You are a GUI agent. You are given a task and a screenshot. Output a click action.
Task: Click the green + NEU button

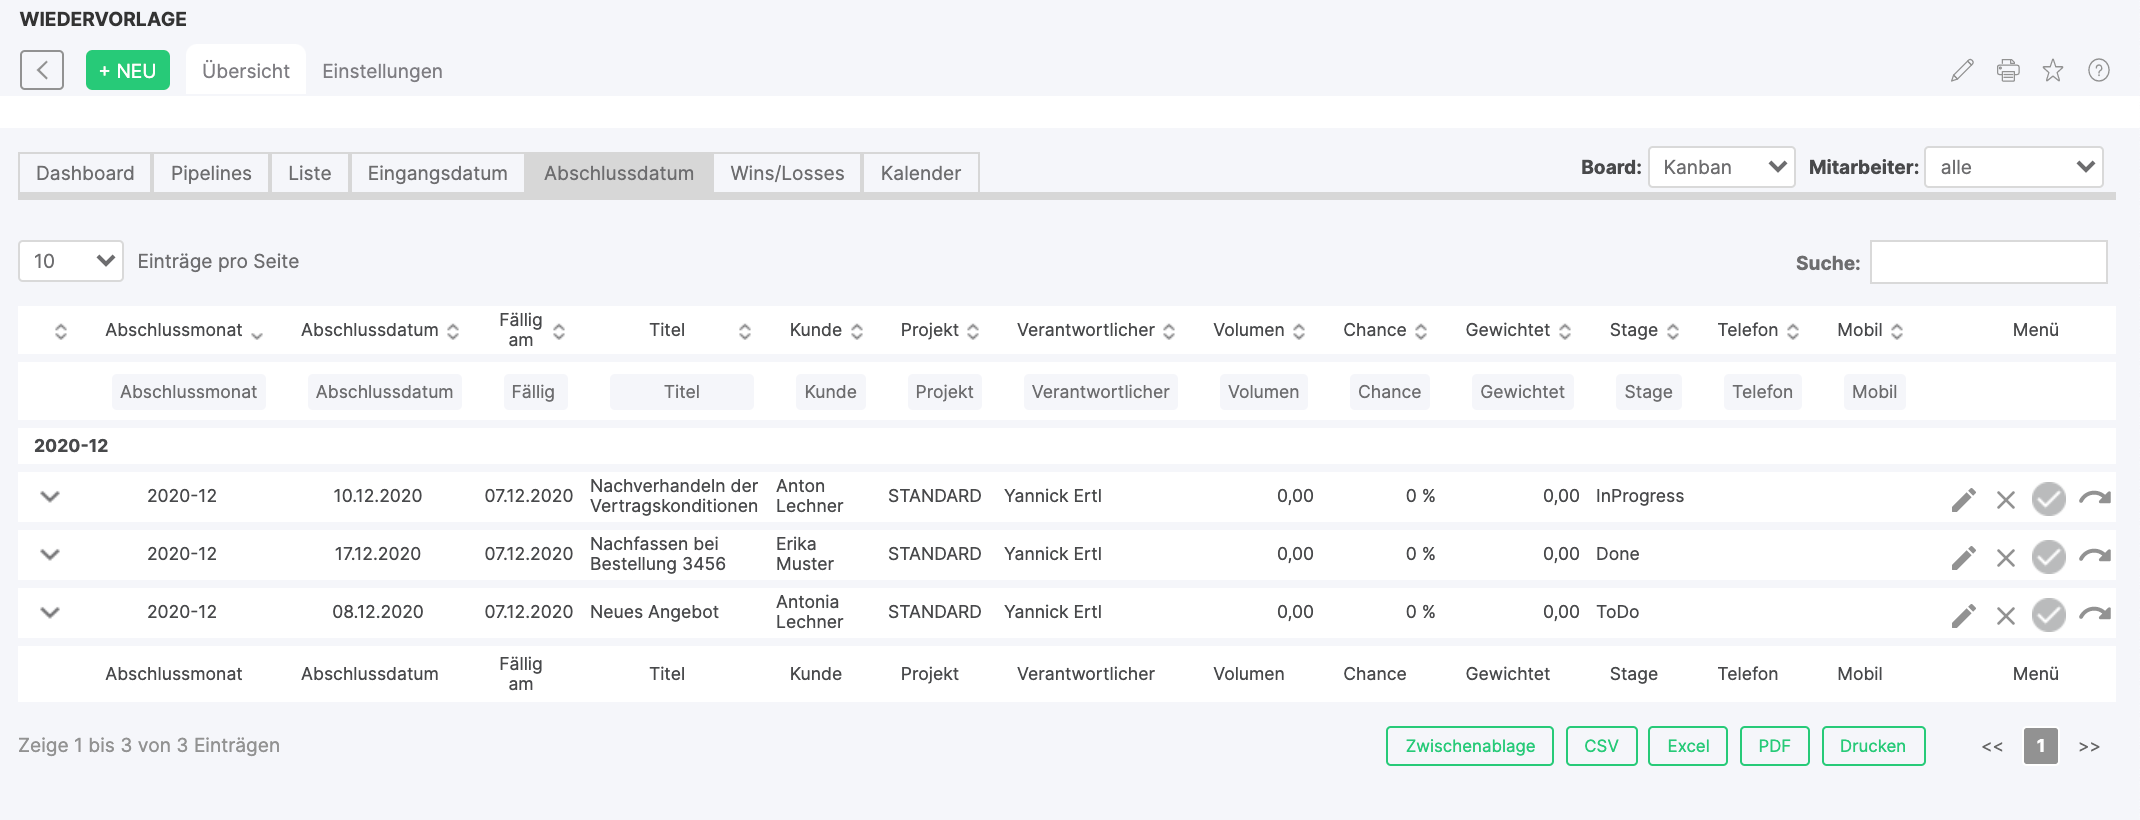[128, 71]
